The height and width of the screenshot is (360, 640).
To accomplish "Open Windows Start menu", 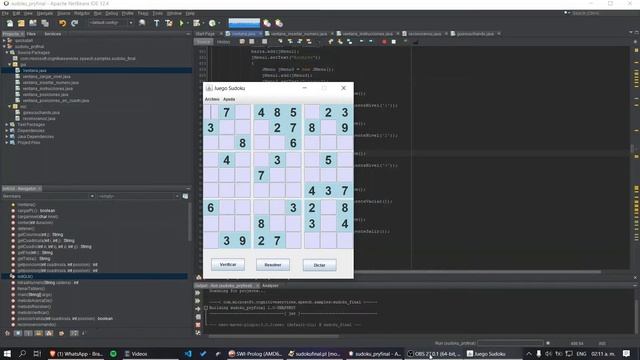I will pyautogui.click(x=7, y=353).
